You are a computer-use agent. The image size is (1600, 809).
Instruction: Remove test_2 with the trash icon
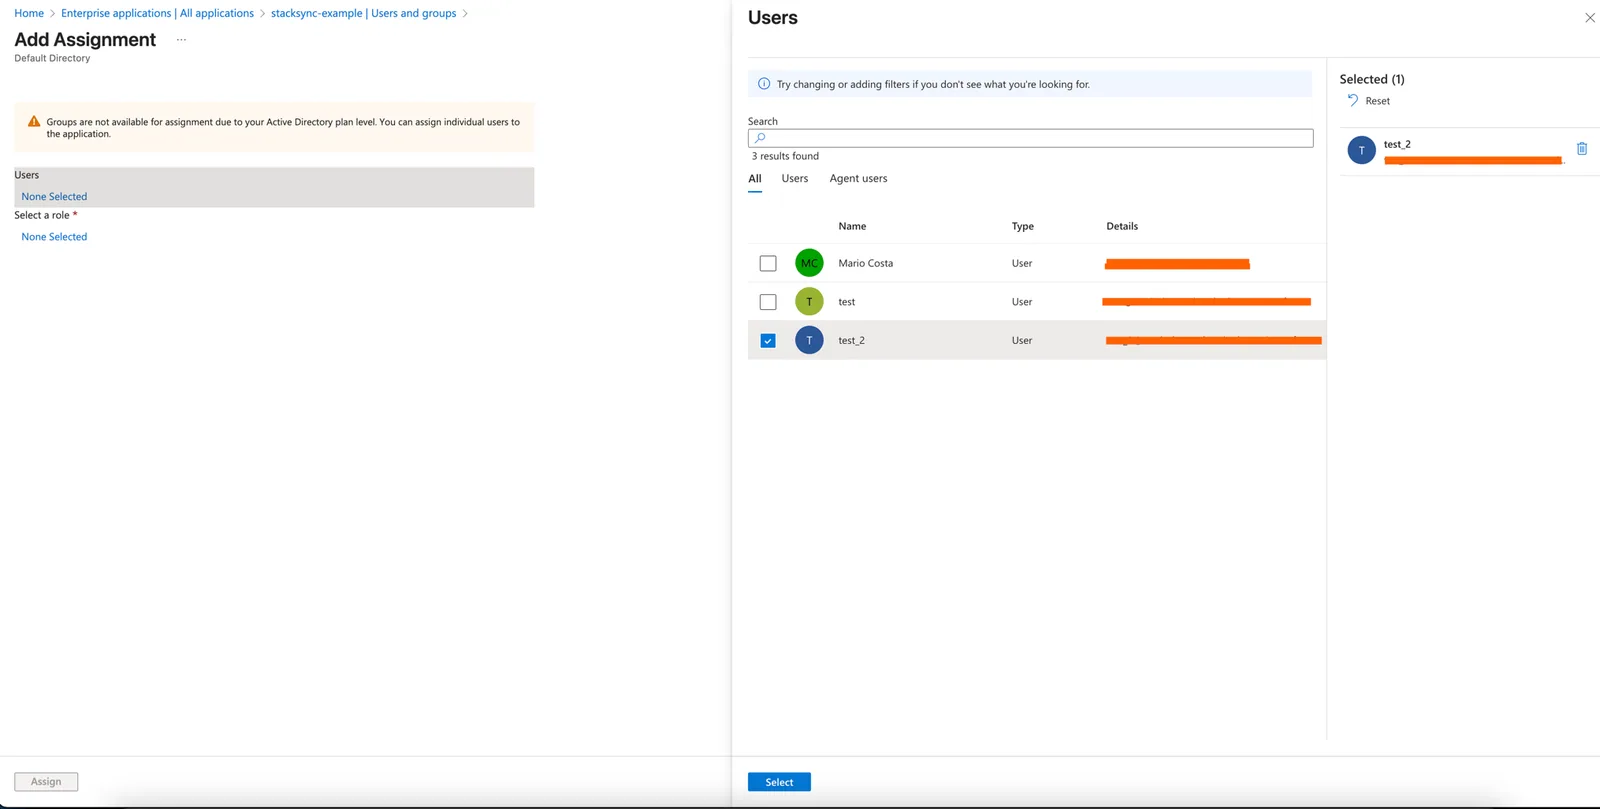pos(1582,149)
